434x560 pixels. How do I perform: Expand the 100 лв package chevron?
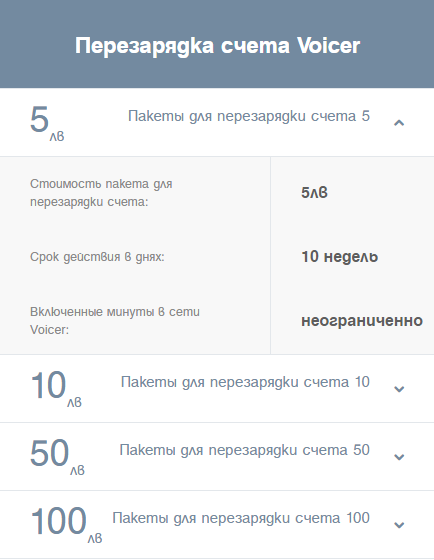(399, 525)
